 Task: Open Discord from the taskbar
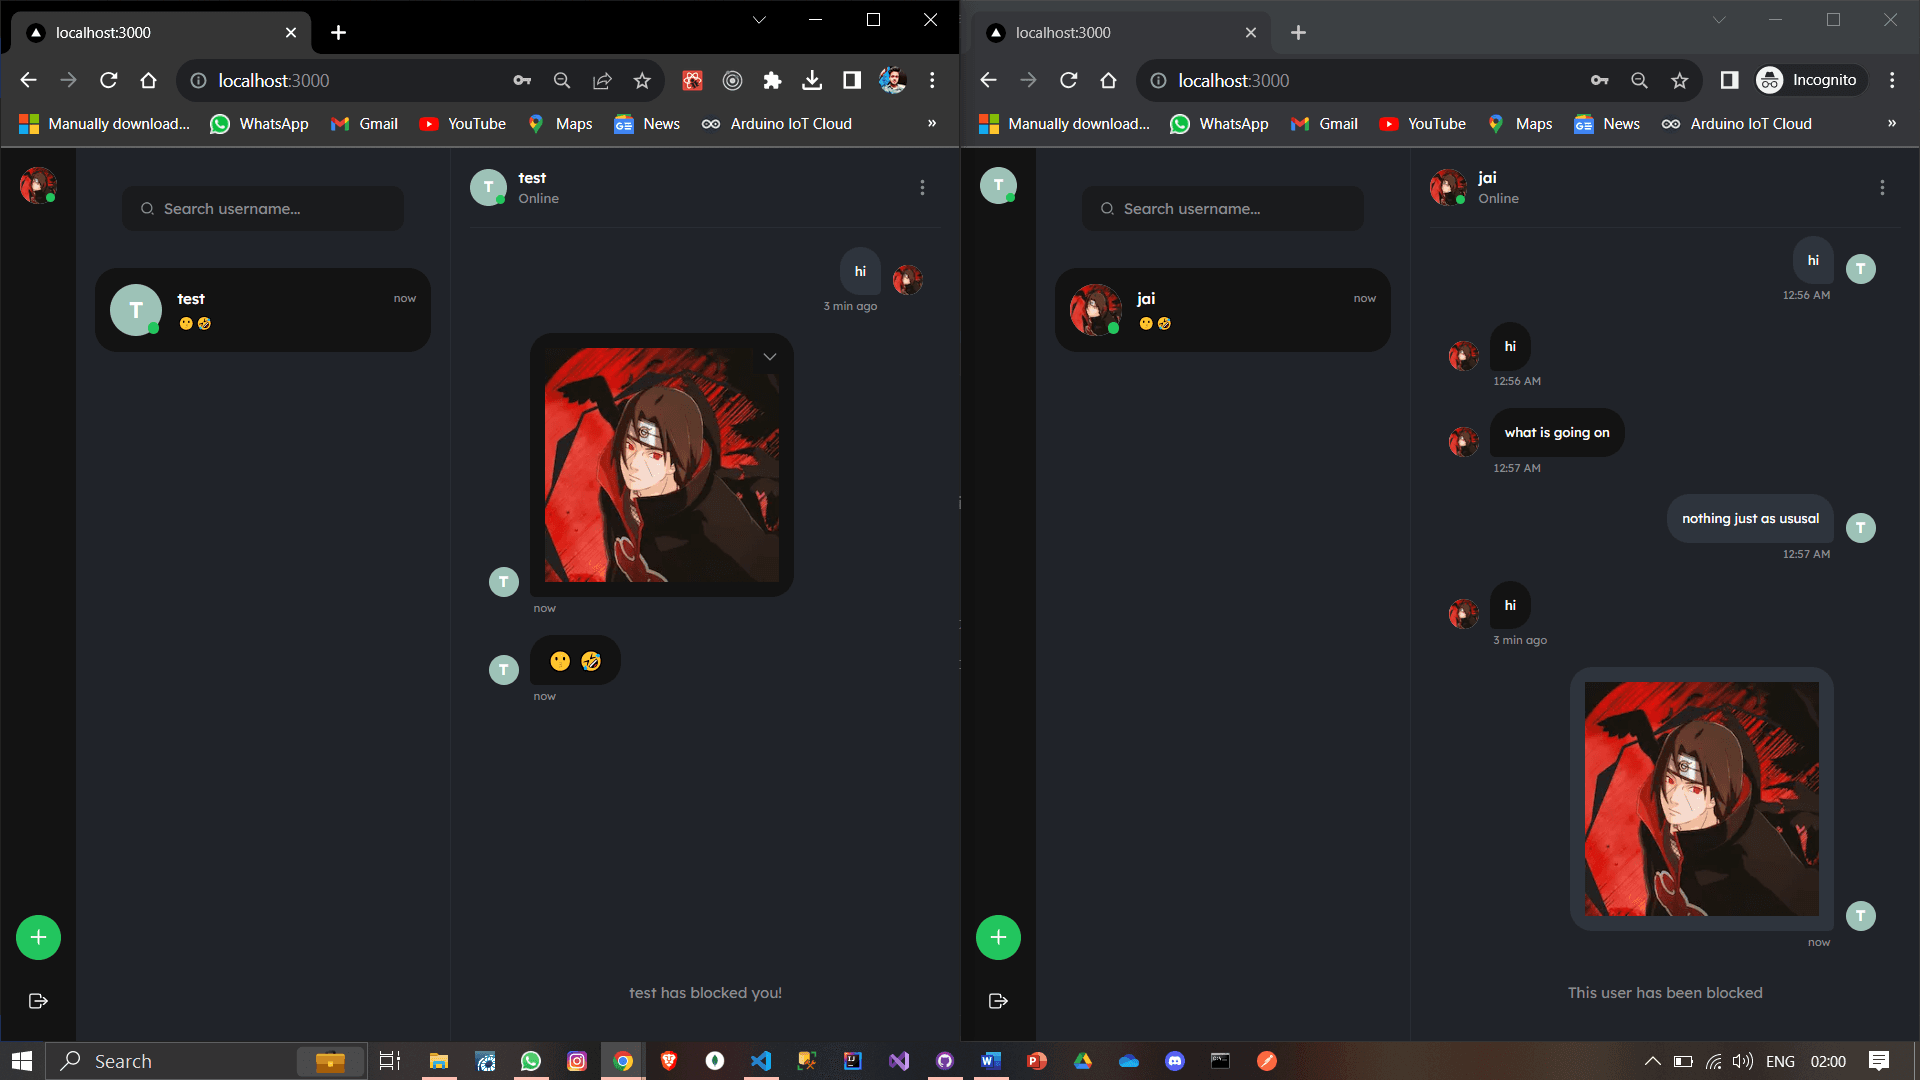tap(1175, 1061)
